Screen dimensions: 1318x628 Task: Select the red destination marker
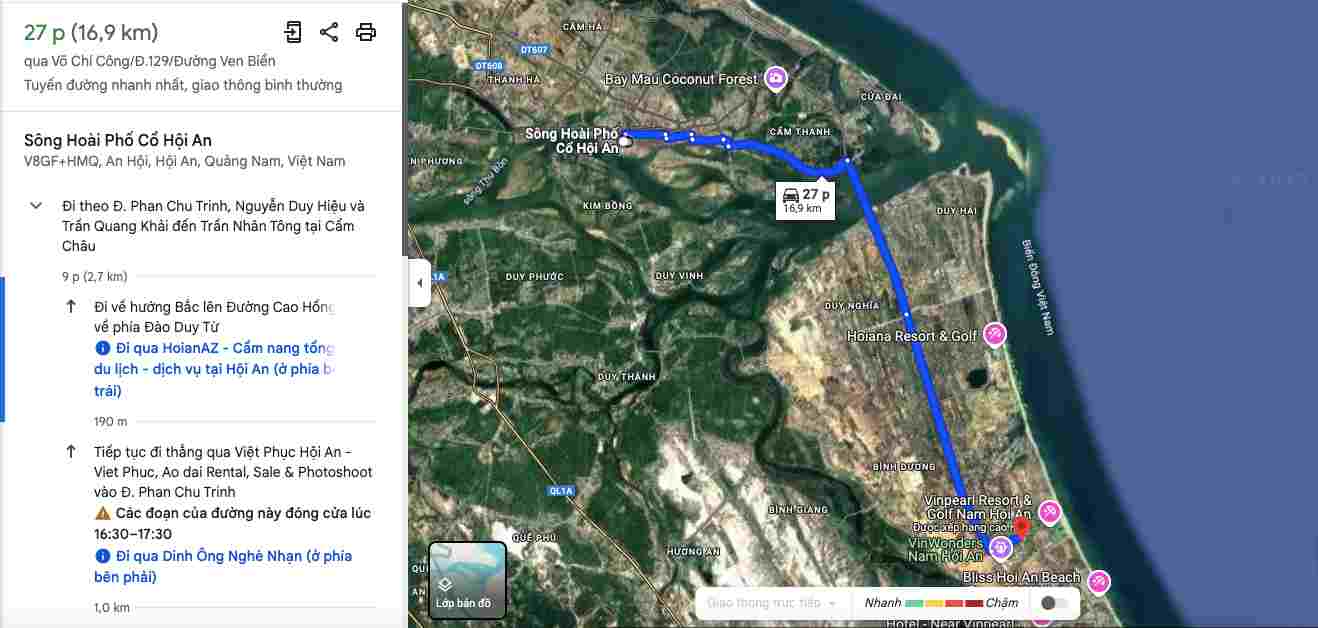(x=1021, y=527)
